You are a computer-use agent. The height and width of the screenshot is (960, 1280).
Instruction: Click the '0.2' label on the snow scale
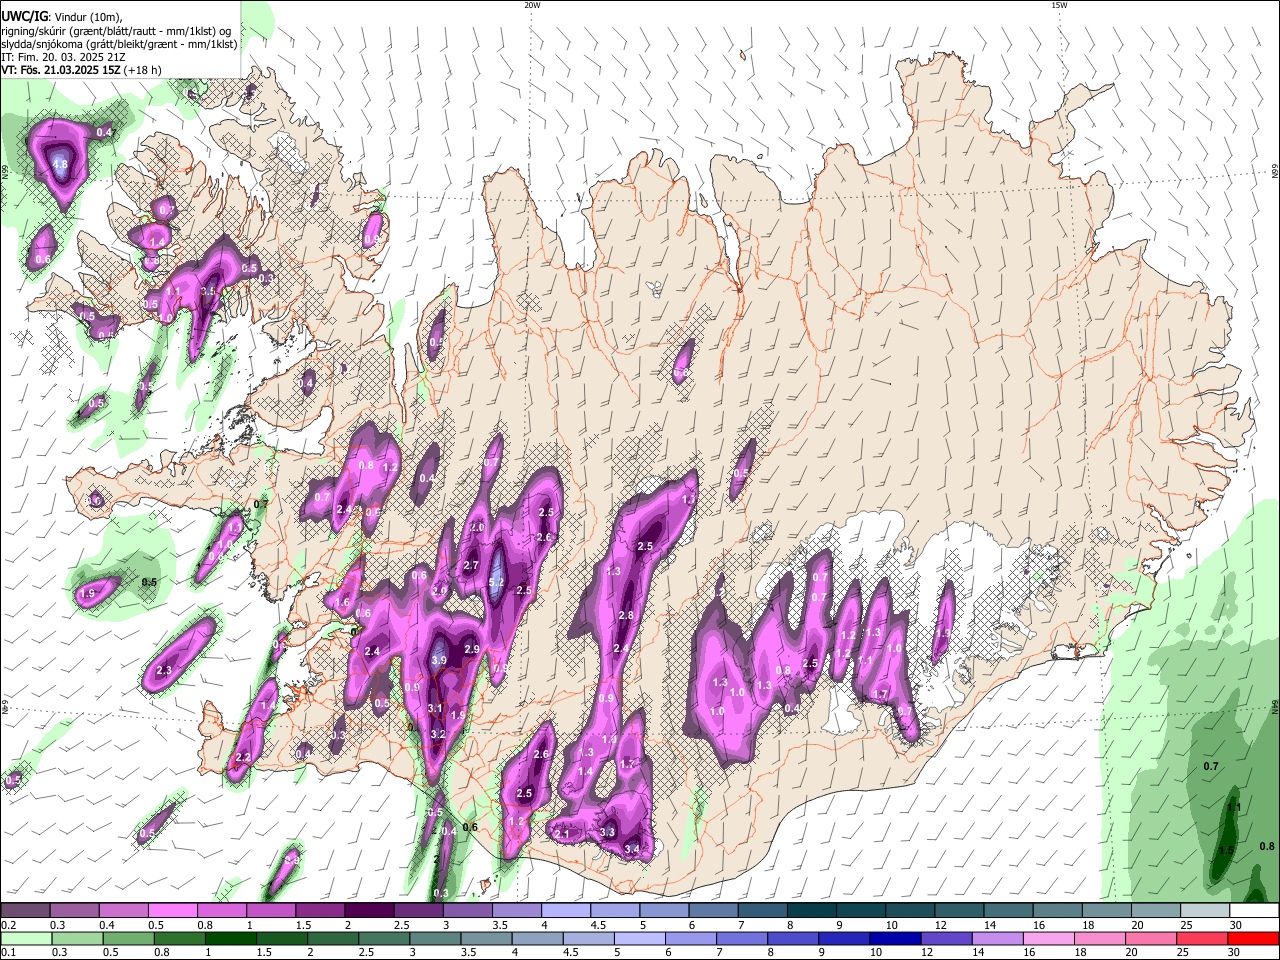point(7,925)
